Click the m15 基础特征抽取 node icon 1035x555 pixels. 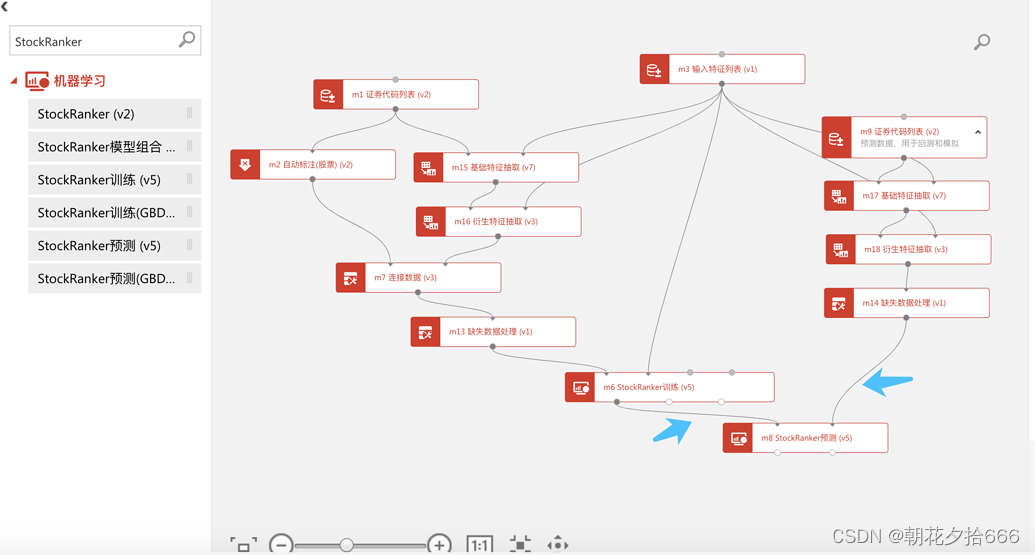428,168
